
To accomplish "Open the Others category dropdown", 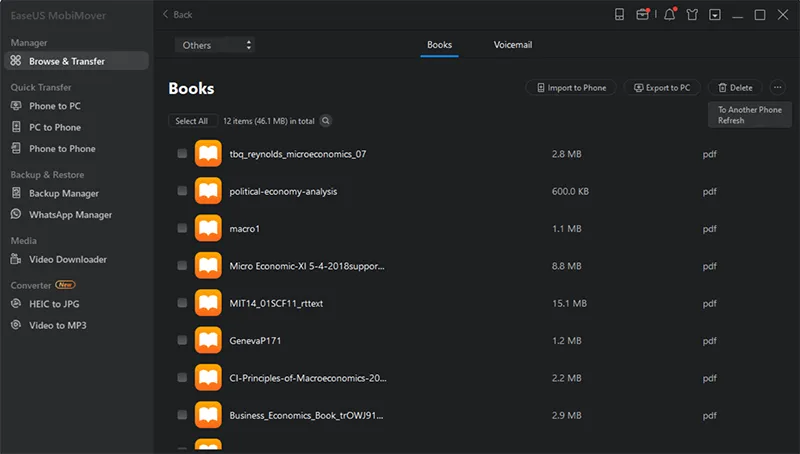I will pyautogui.click(x=215, y=45).
